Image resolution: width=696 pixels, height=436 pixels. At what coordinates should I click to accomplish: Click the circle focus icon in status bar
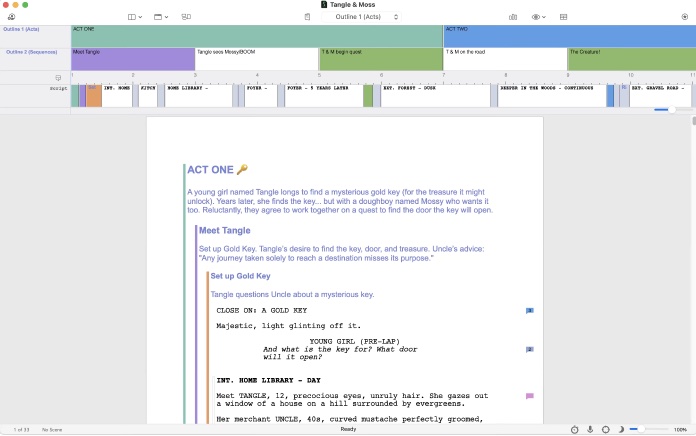606,429
